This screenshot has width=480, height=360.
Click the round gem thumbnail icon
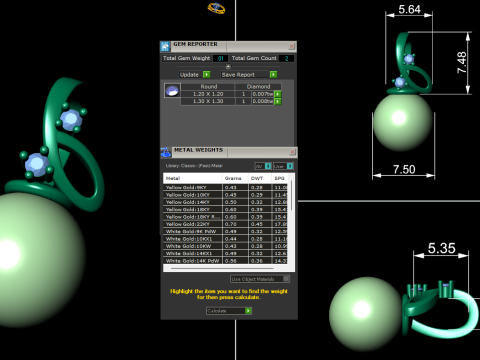coord(172,90)
